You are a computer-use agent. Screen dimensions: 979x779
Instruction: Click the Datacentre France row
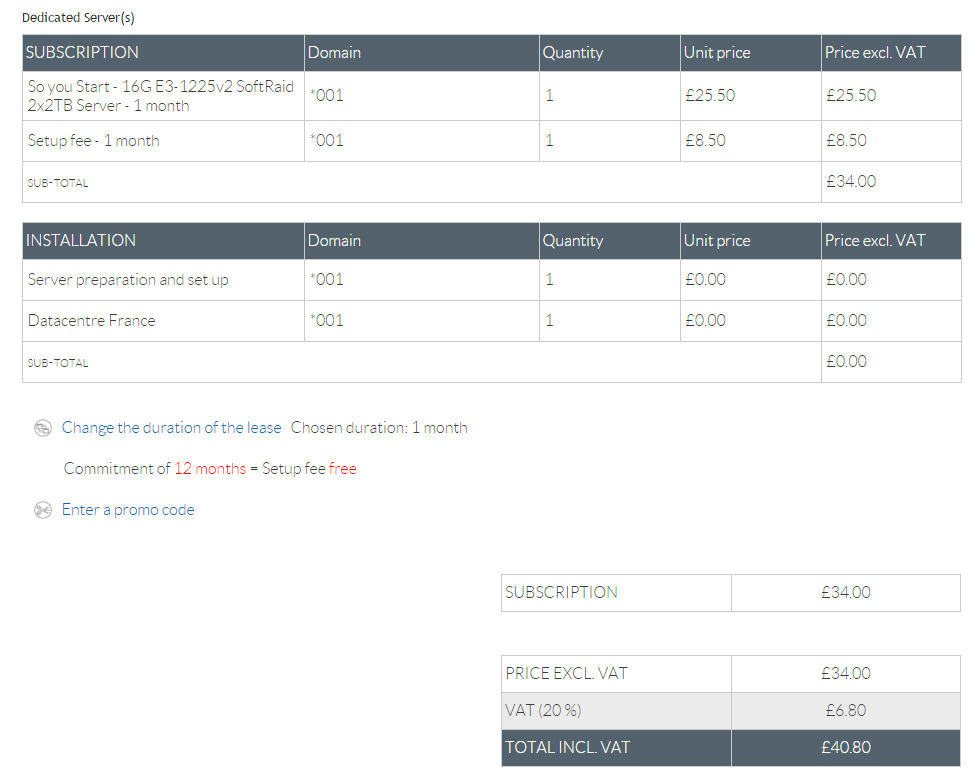pos(491,321)
